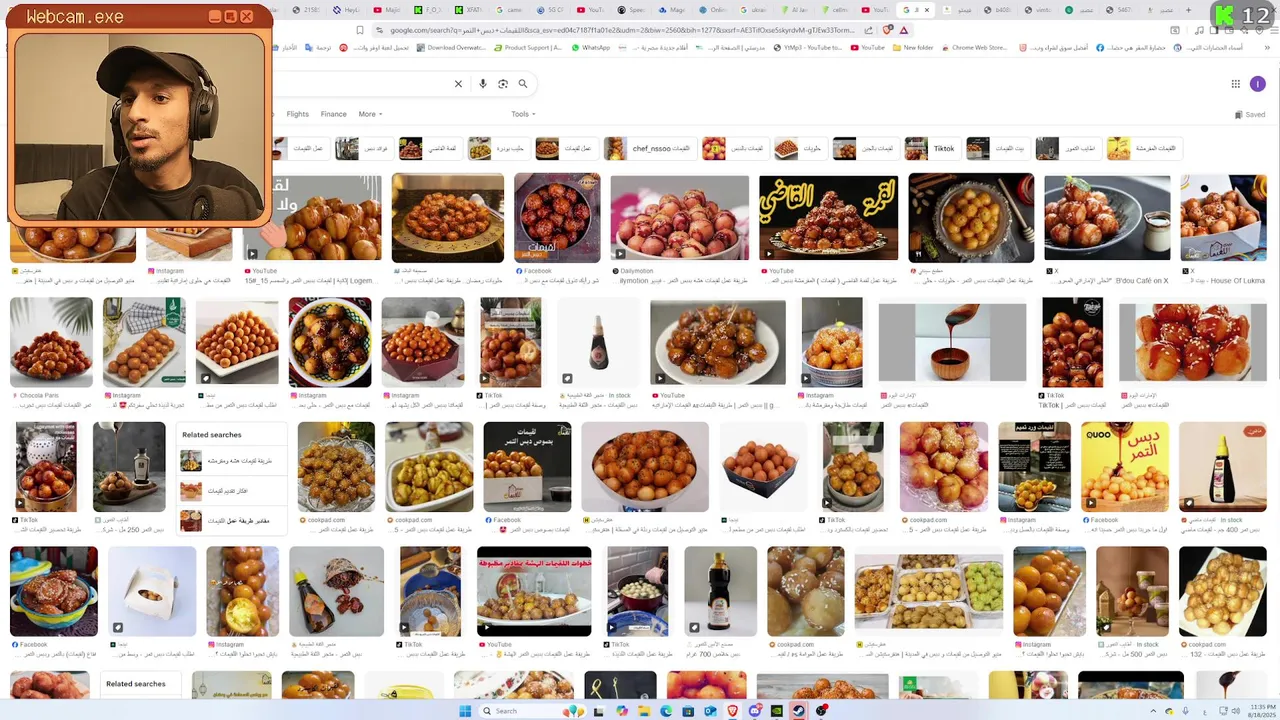1280x720 pixels.
Task: Open Google Lens image search icon
Action: tap(503, 84)
